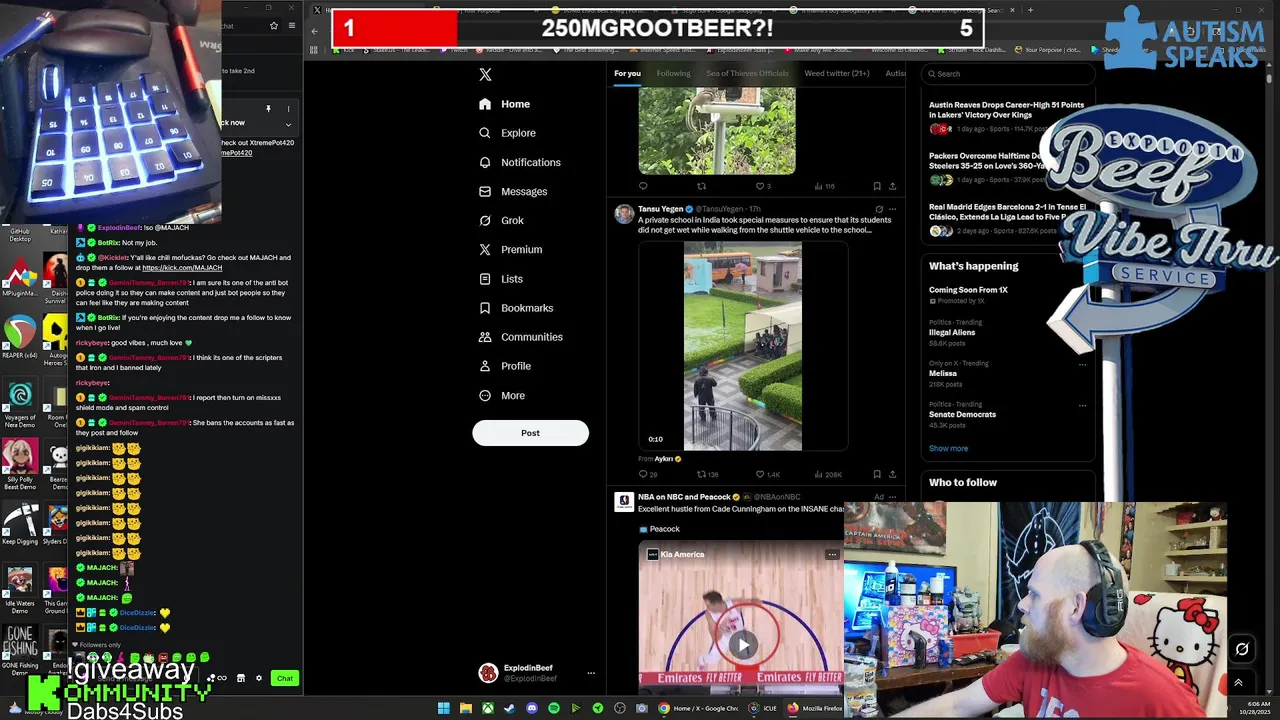Reply to the top feed post

(x=643, y=186)
